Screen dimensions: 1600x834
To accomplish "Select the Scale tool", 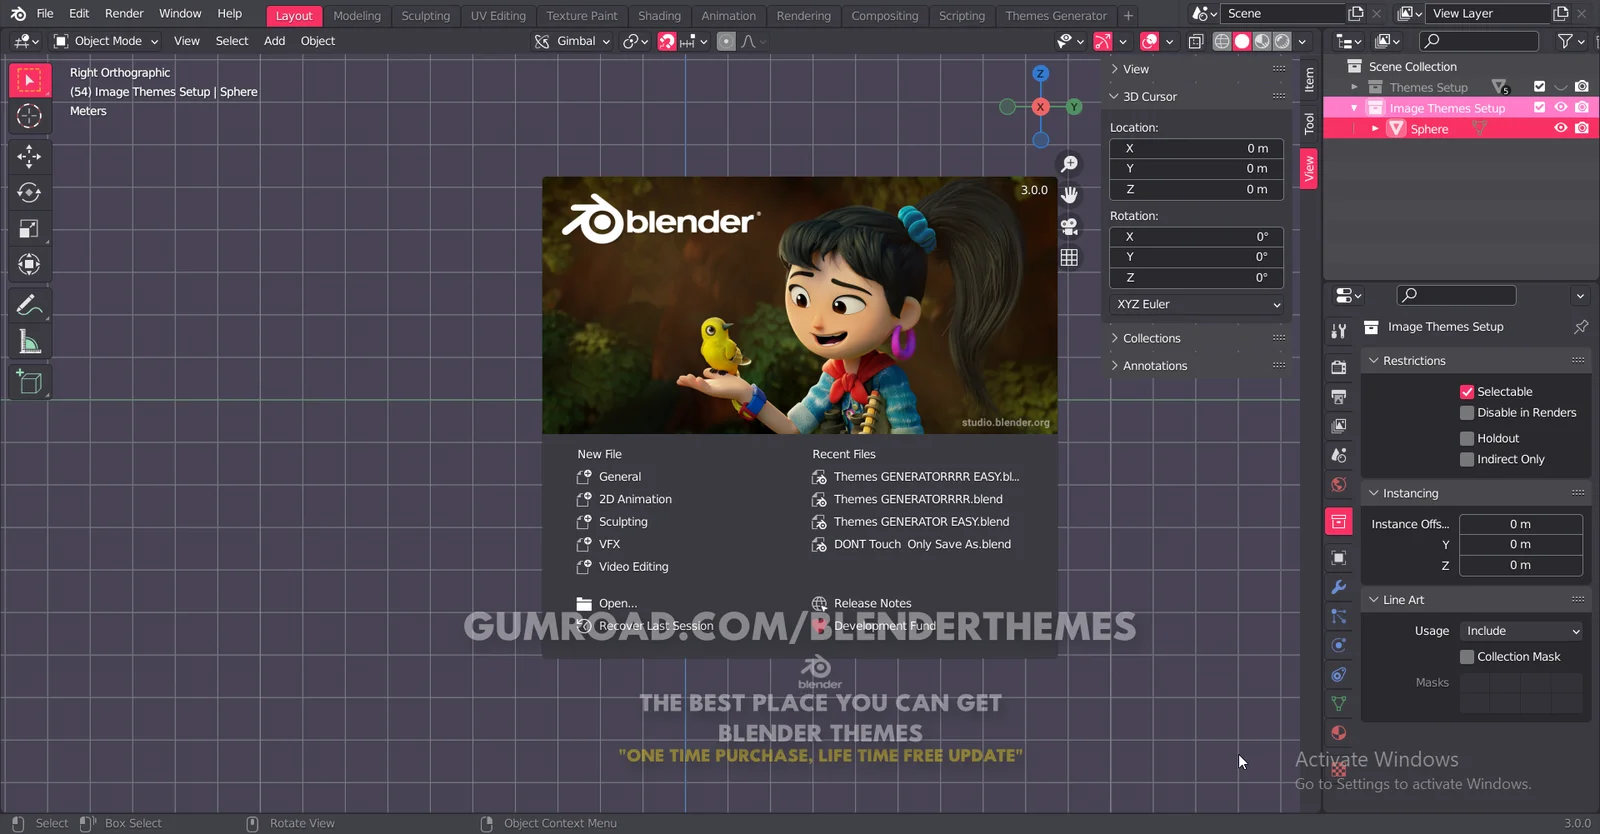I will [x=29, y=228].
